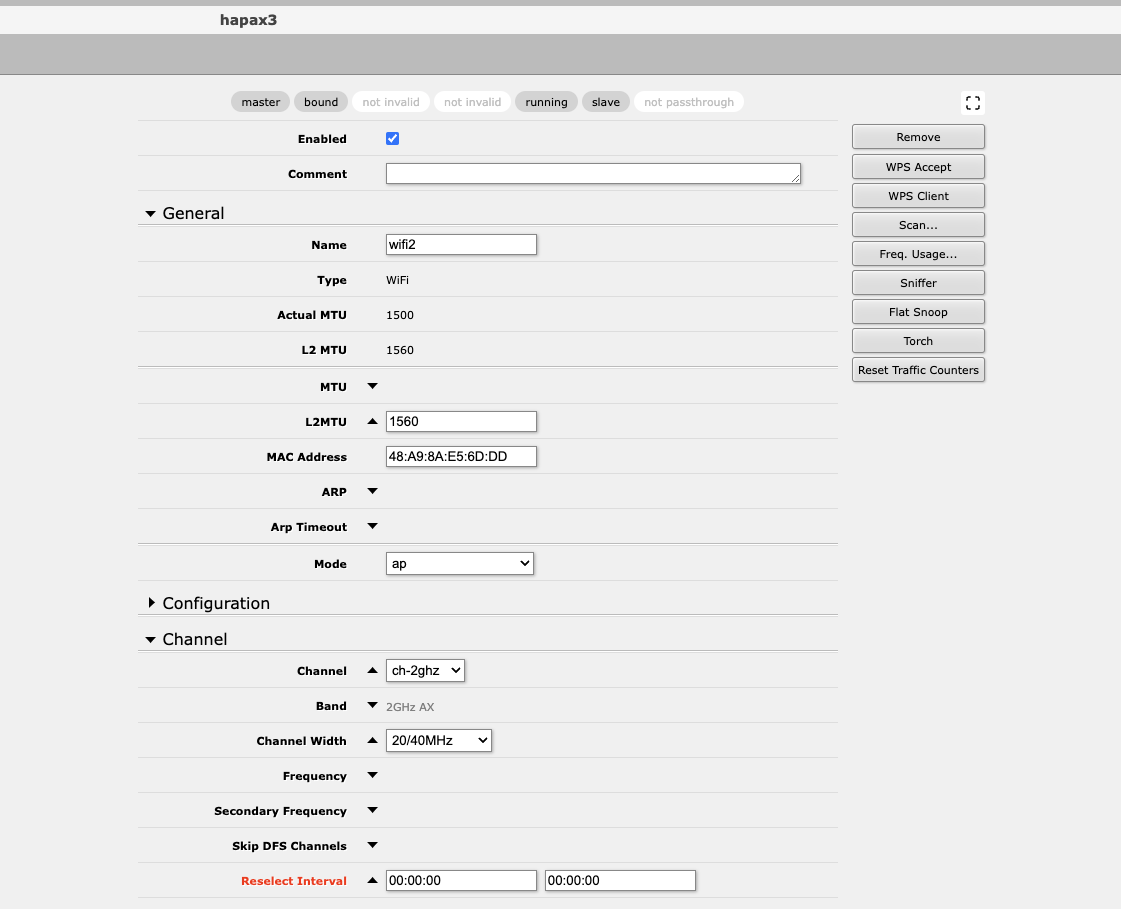Toggle fullscreen view icon
This screenshot has width=1121, height=909.
[972, 102]
